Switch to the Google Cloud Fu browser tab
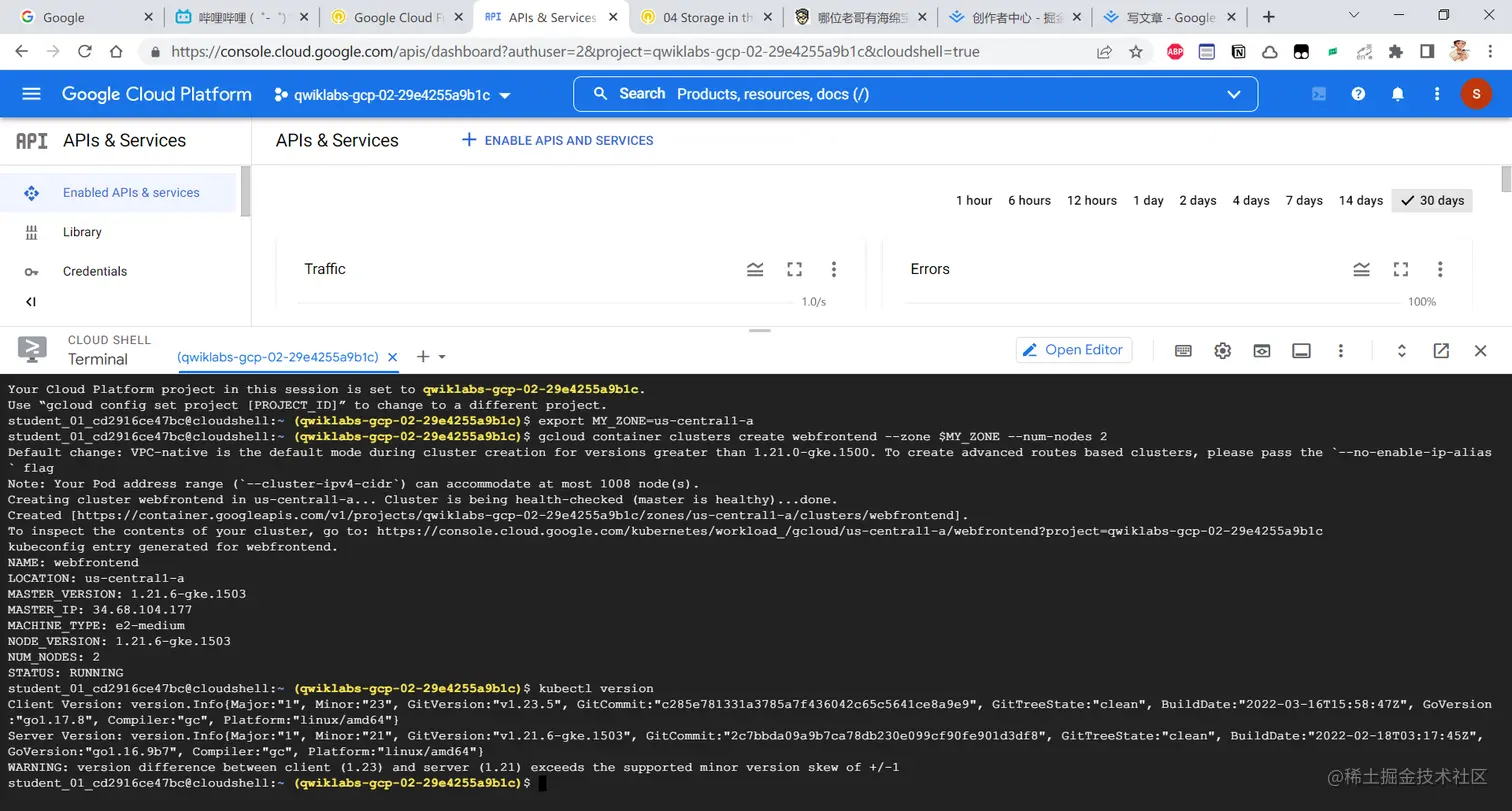 397,17
